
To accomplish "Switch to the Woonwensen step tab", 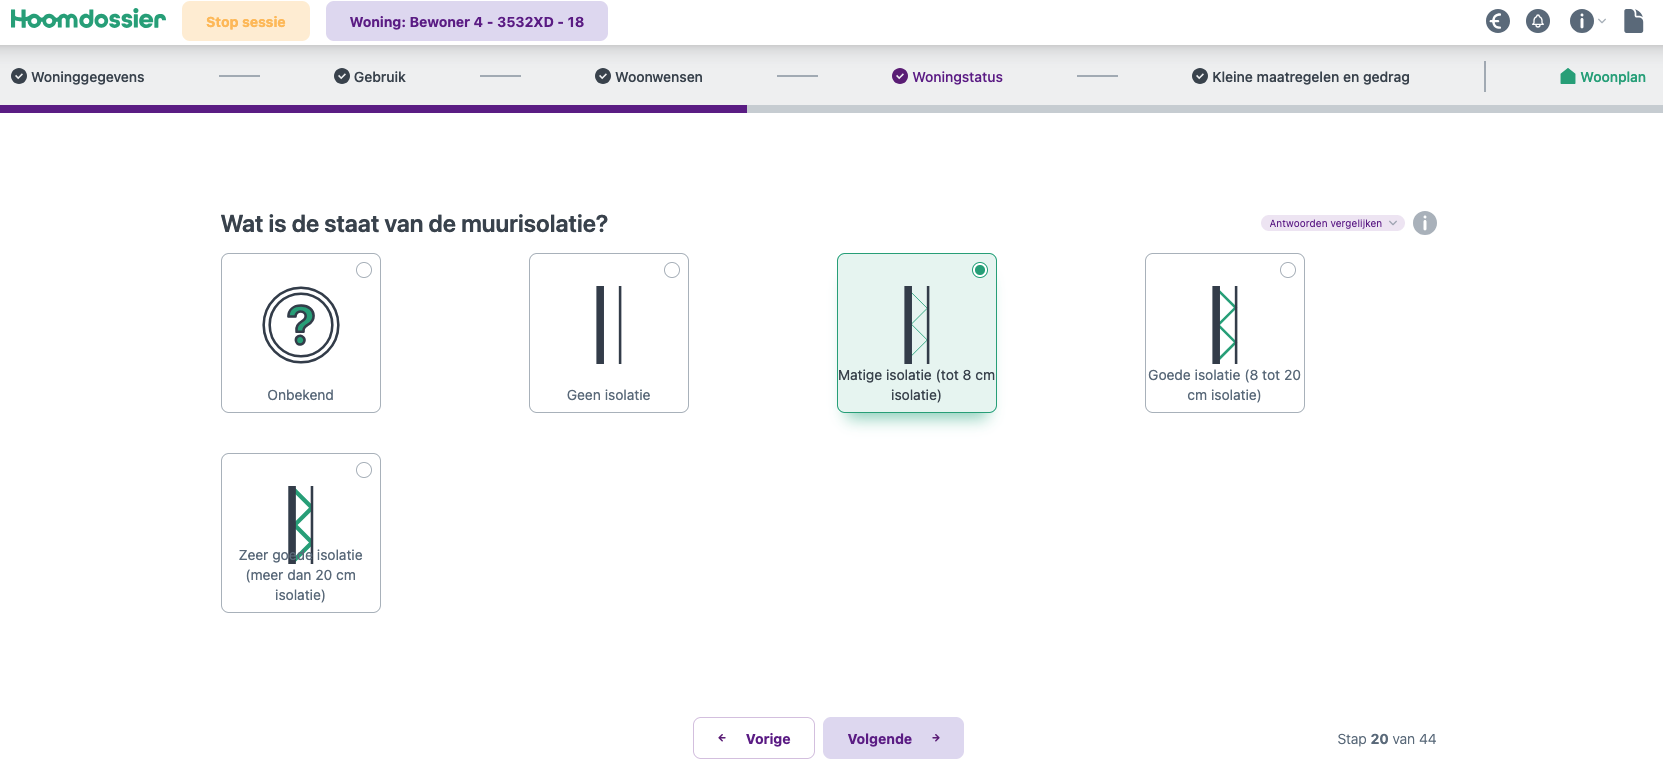I will coord(649,77).
